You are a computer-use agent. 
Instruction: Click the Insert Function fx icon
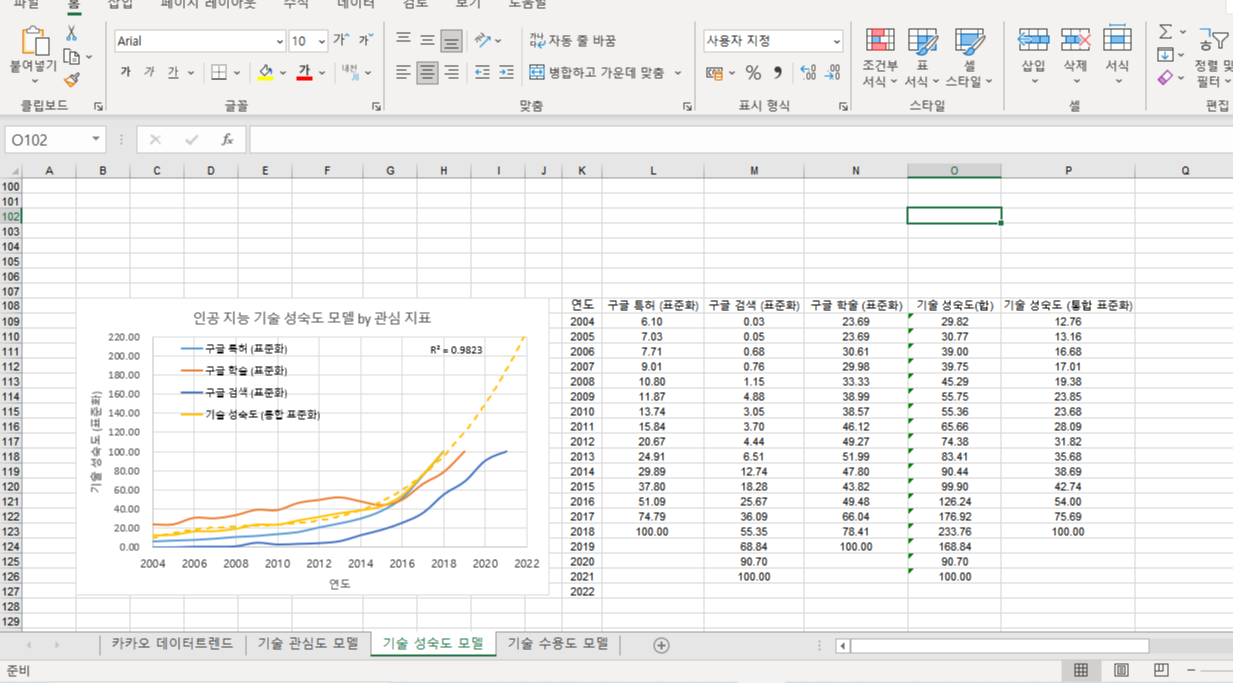227,140
